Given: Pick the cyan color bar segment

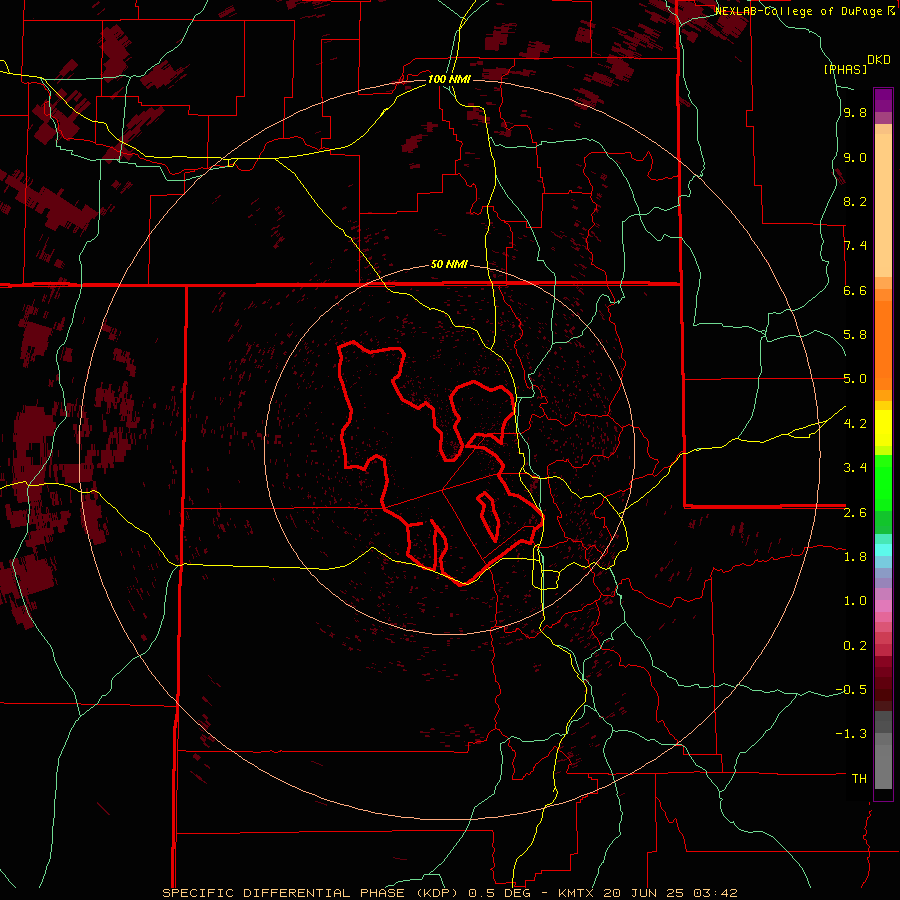Looking at the screenshot, I should (883, 550).
